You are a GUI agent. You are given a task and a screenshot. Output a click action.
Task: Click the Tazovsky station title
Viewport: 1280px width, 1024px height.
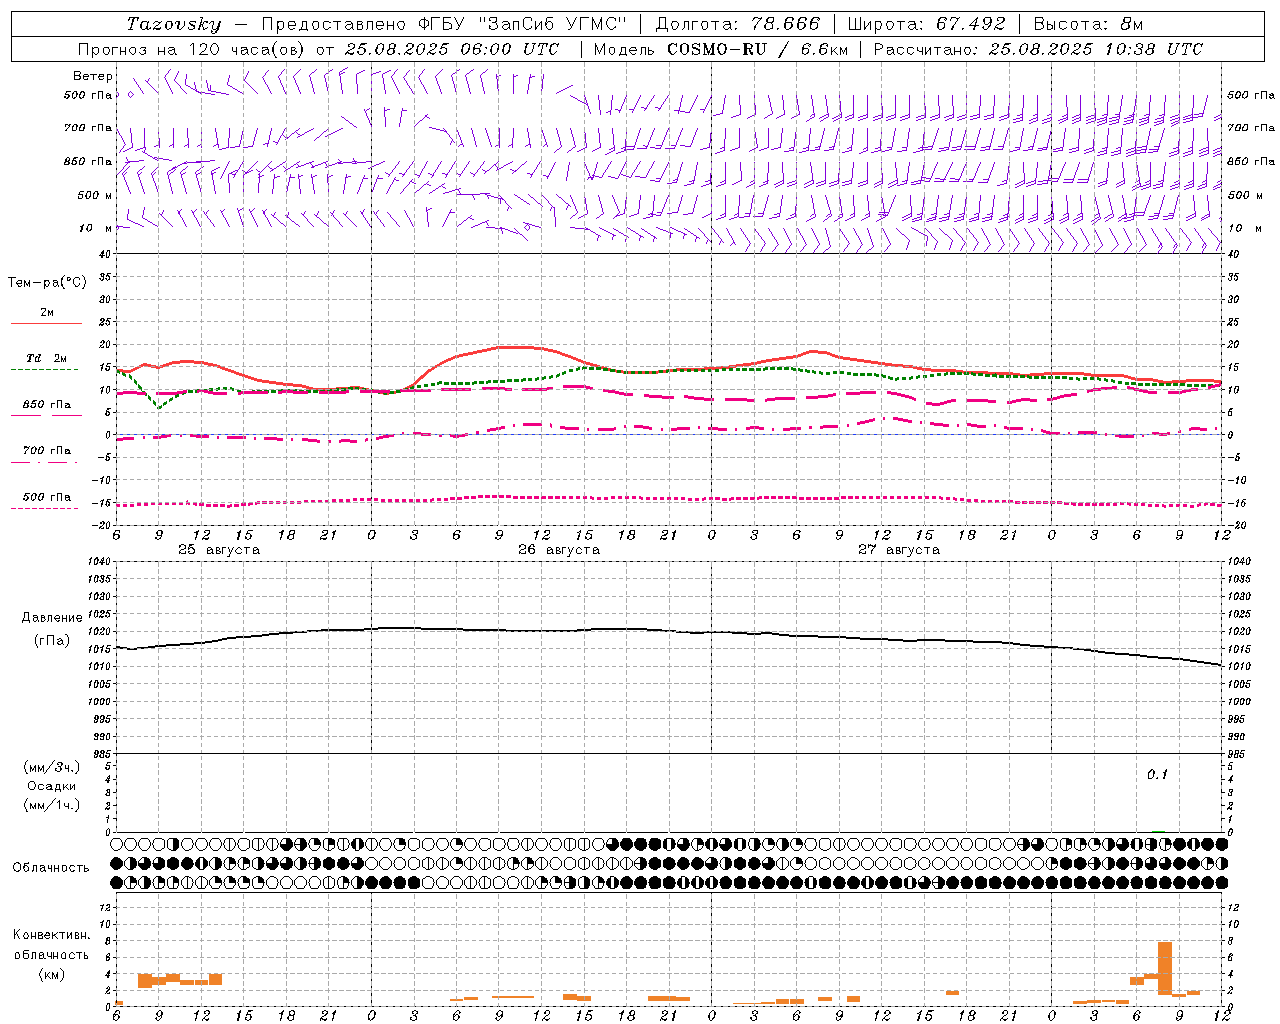click(x=174, y=24)
